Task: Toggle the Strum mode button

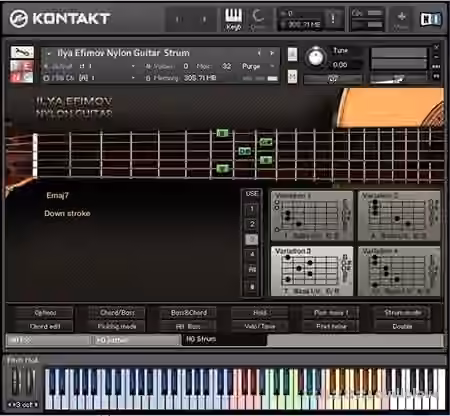Action: [402, 313]
